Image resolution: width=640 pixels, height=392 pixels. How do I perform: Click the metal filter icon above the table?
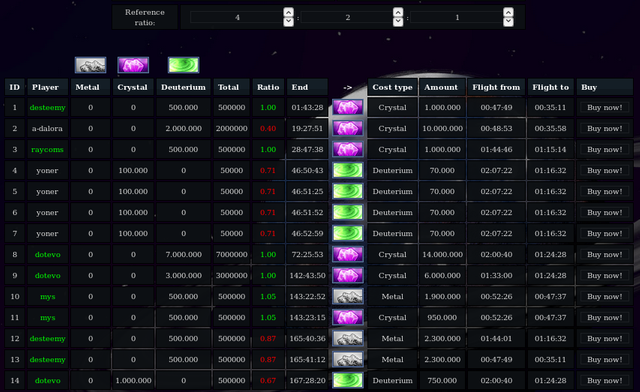click(91, 65)
